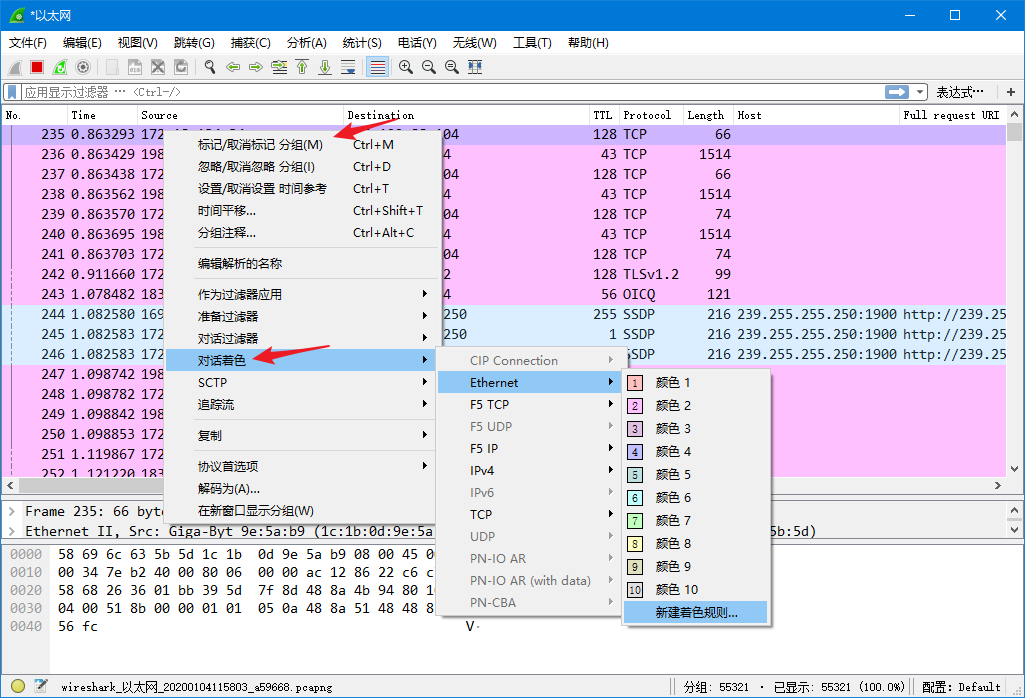Viewport: 1025px width, 698px height.
Task: Open the 捕获(C) menu
Action: [250, 43]
